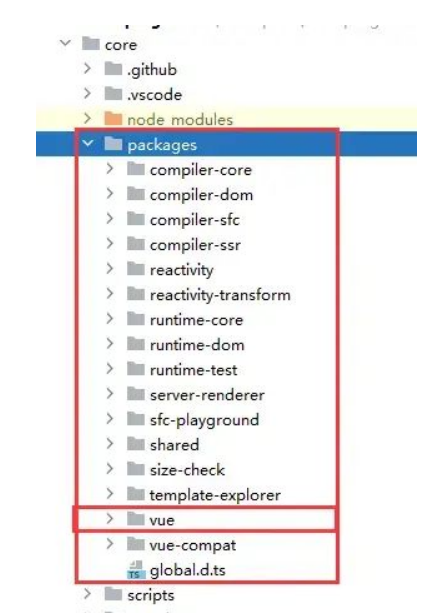Open the global.d.ts file
445x613 pixels.
pyautogui.click(x=188, y=570)
